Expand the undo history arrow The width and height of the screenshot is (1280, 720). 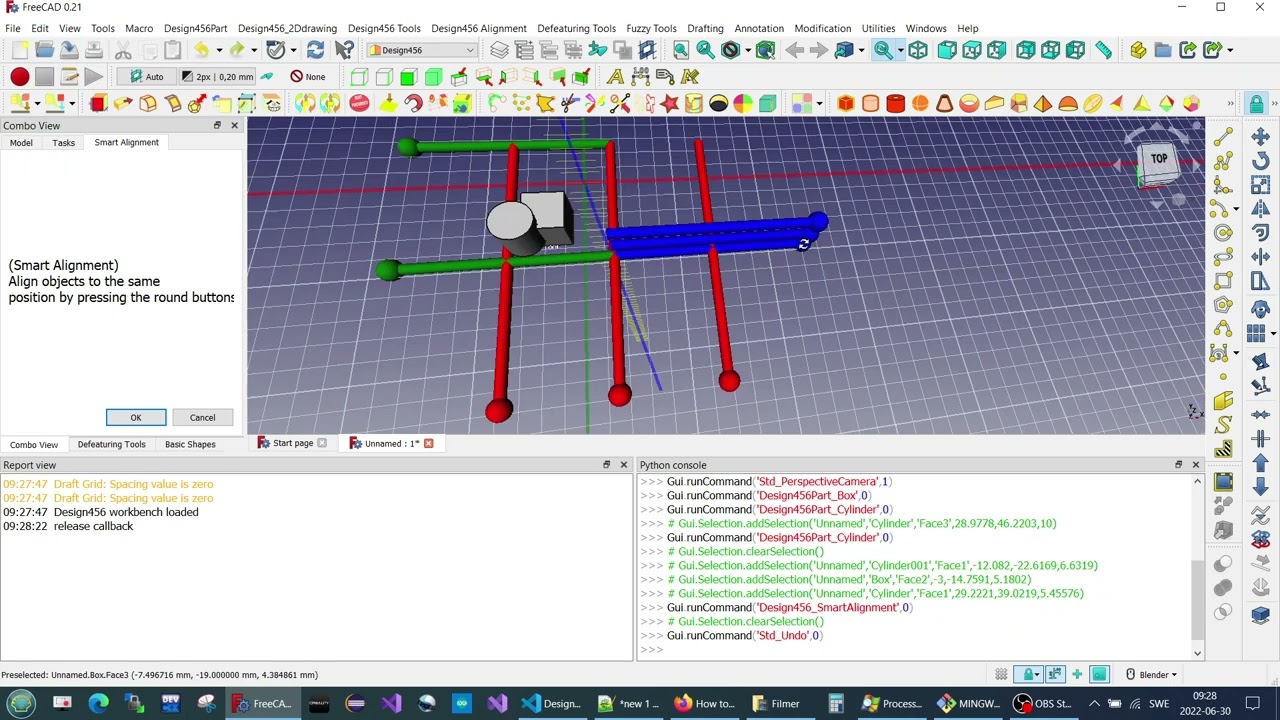217,50
